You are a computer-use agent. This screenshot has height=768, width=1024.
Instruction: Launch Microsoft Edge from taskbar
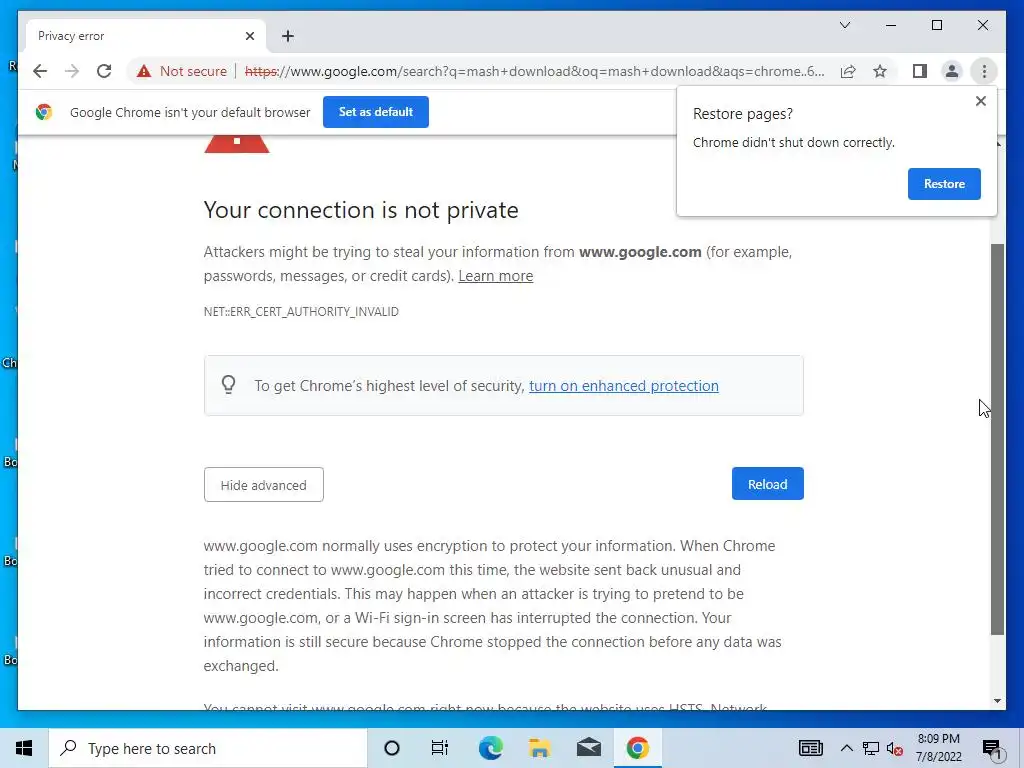[x=490, y=748]
